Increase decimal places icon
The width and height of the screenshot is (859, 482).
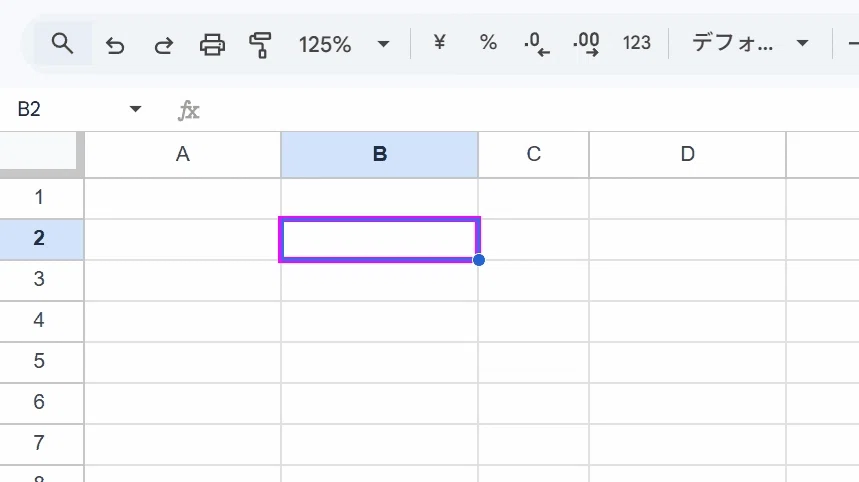[x=586, y=44]
